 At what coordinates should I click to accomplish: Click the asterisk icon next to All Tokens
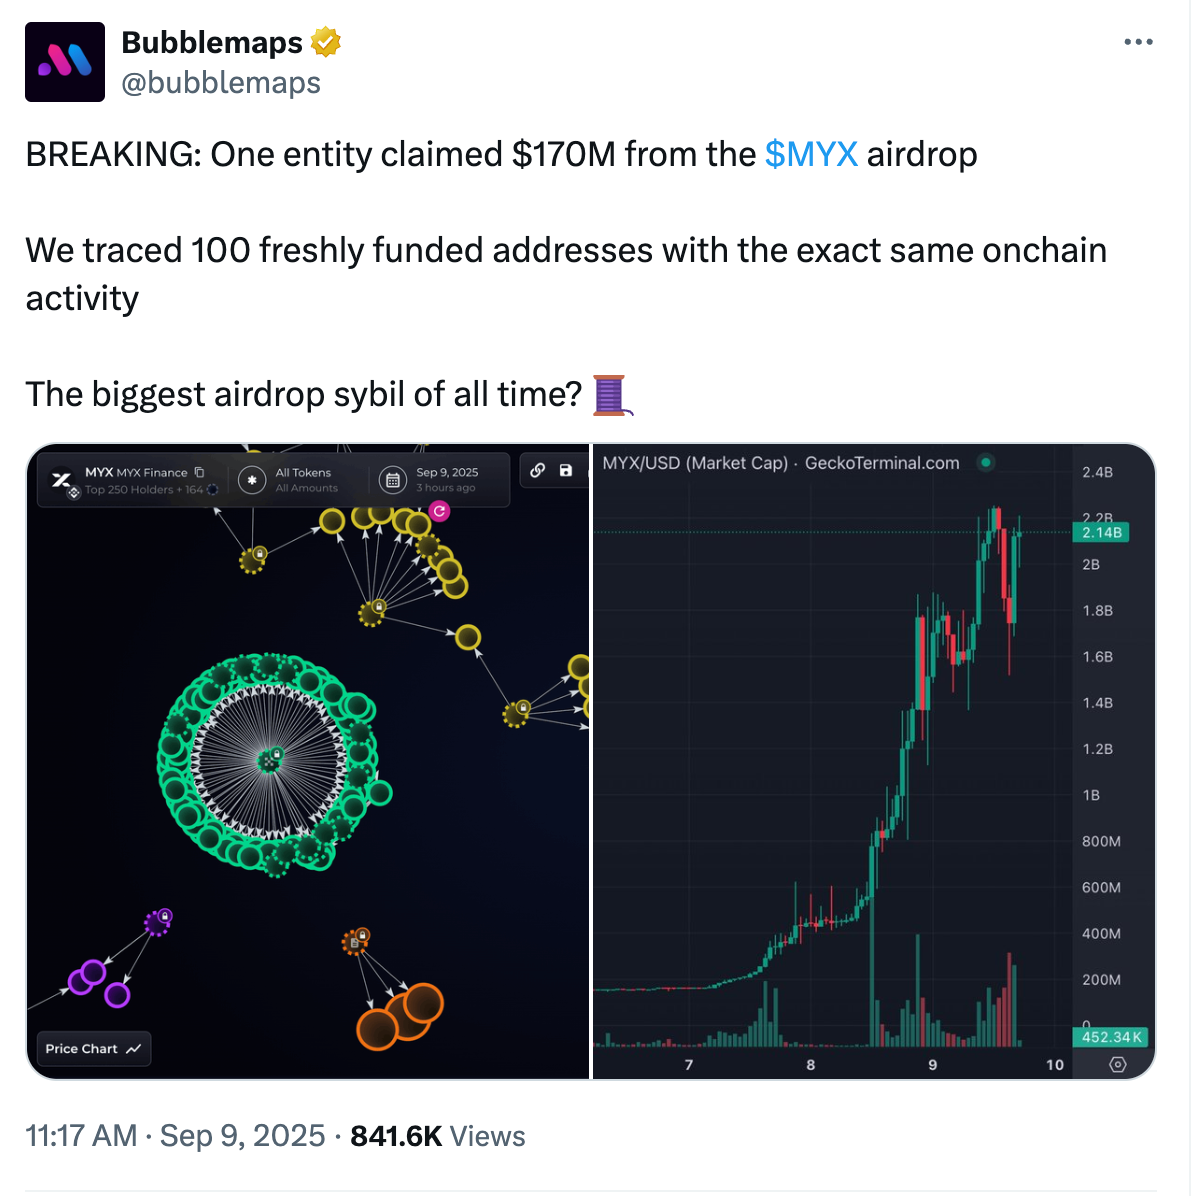coord(253,480)
